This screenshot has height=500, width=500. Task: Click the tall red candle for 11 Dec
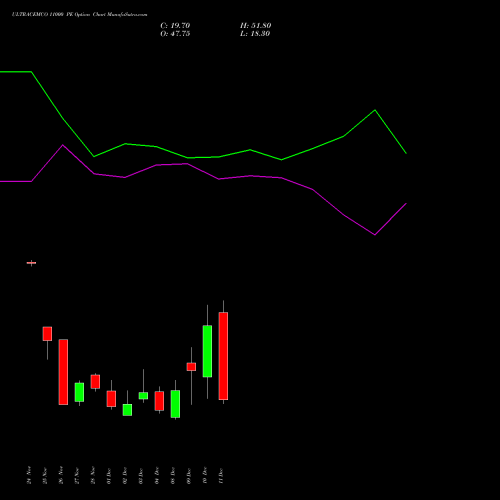(223, 356)
